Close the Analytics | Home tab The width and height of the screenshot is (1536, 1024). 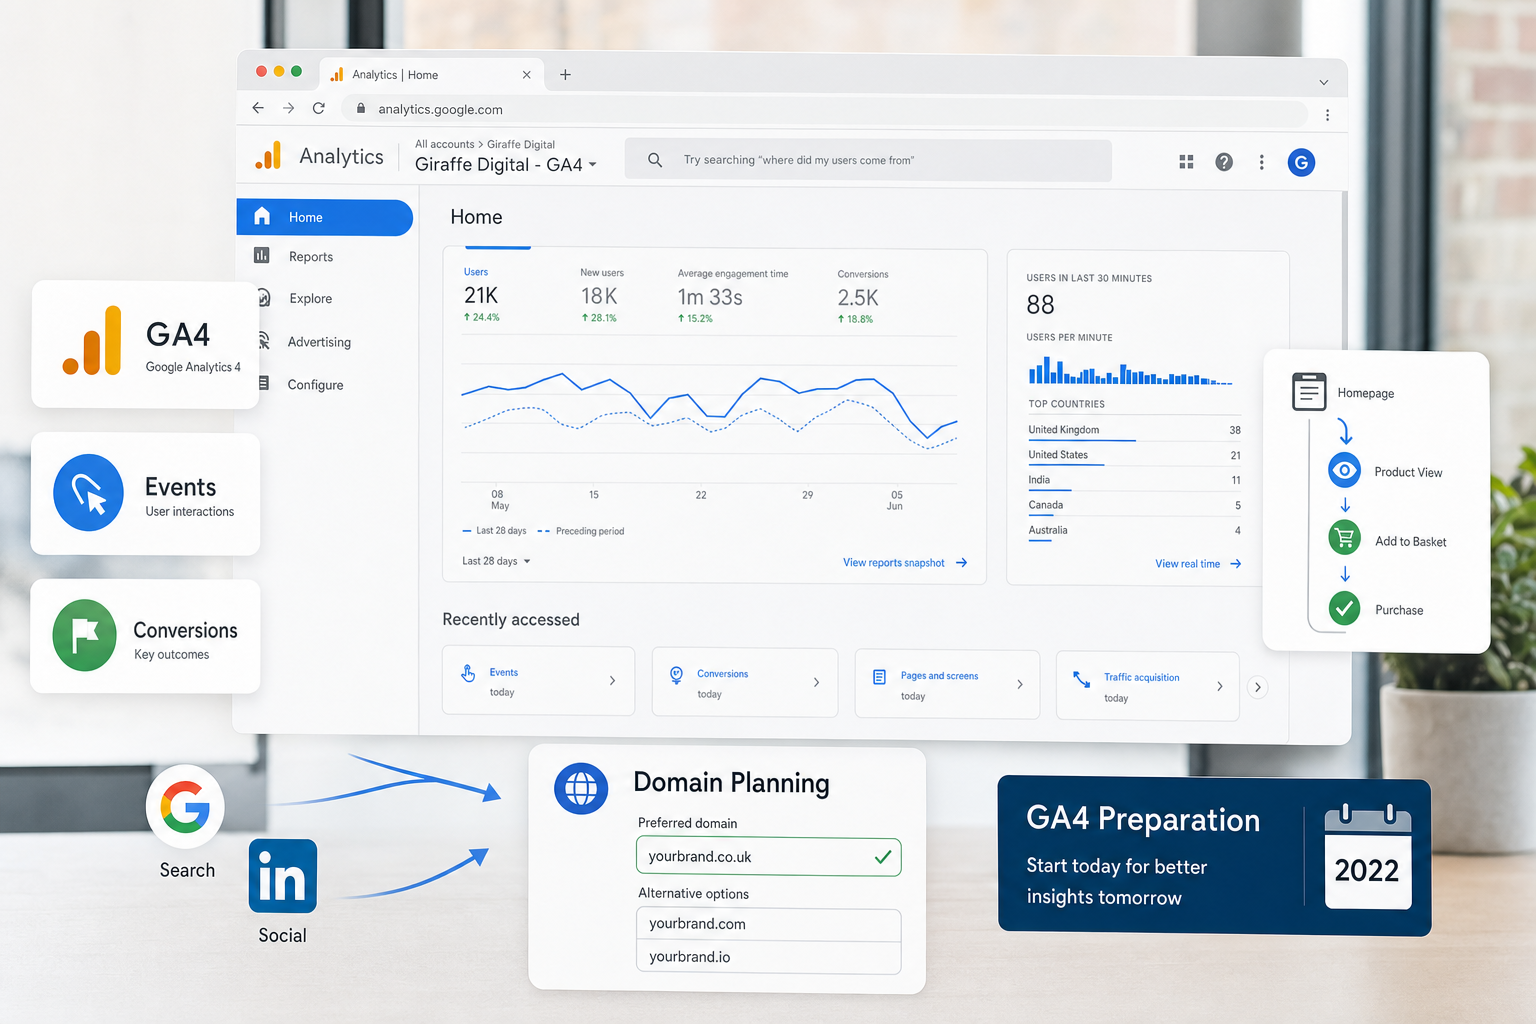[527, 75]
